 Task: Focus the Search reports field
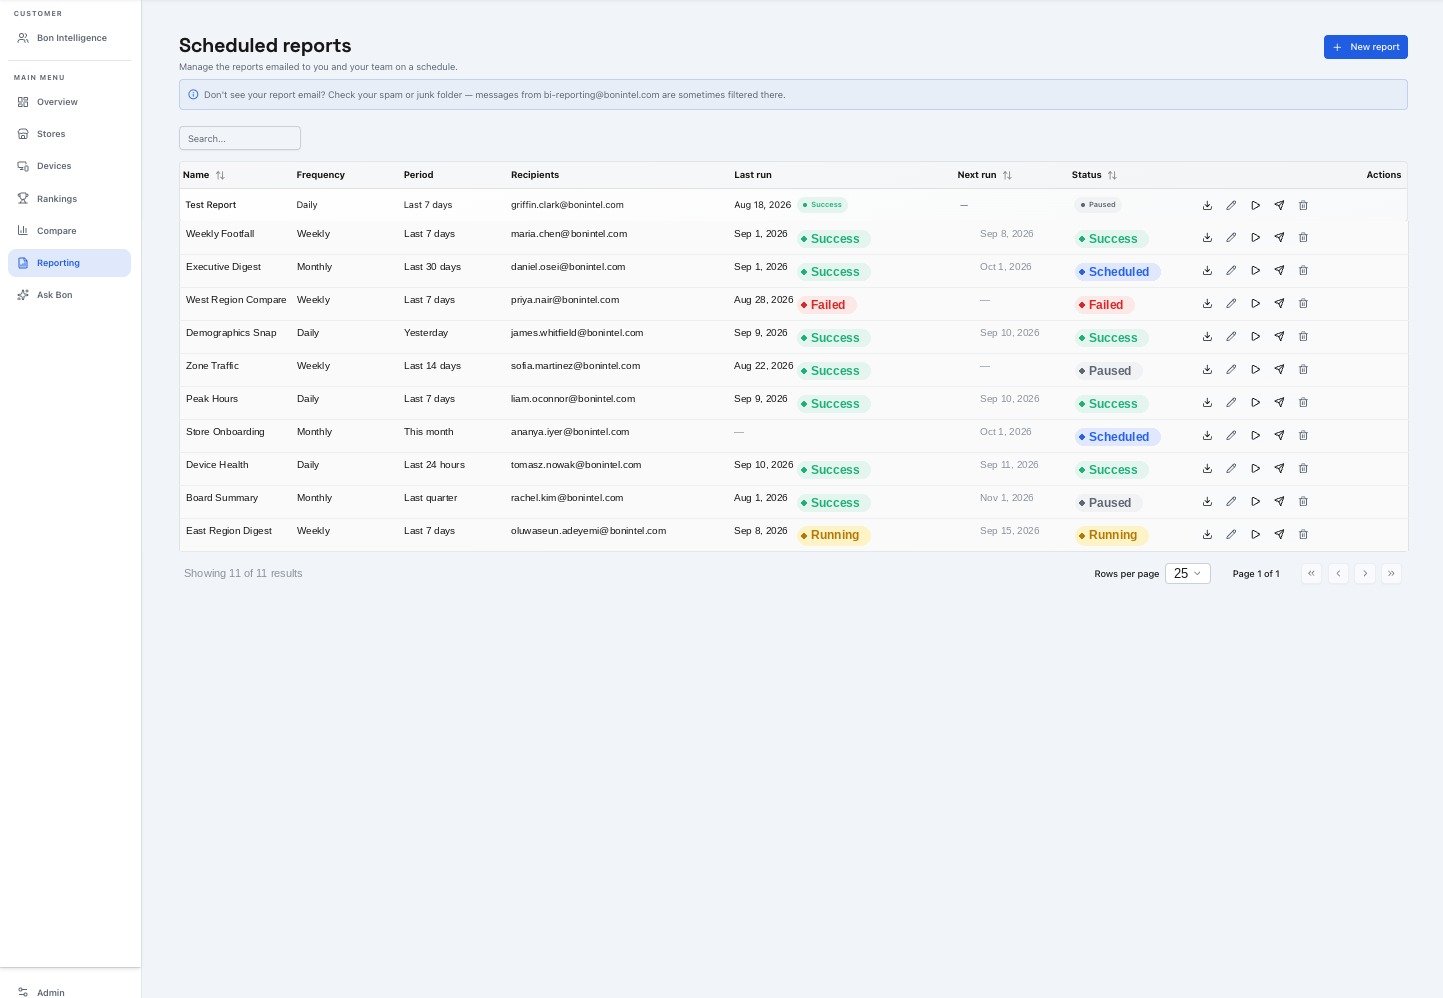click(x=240, y=138)
